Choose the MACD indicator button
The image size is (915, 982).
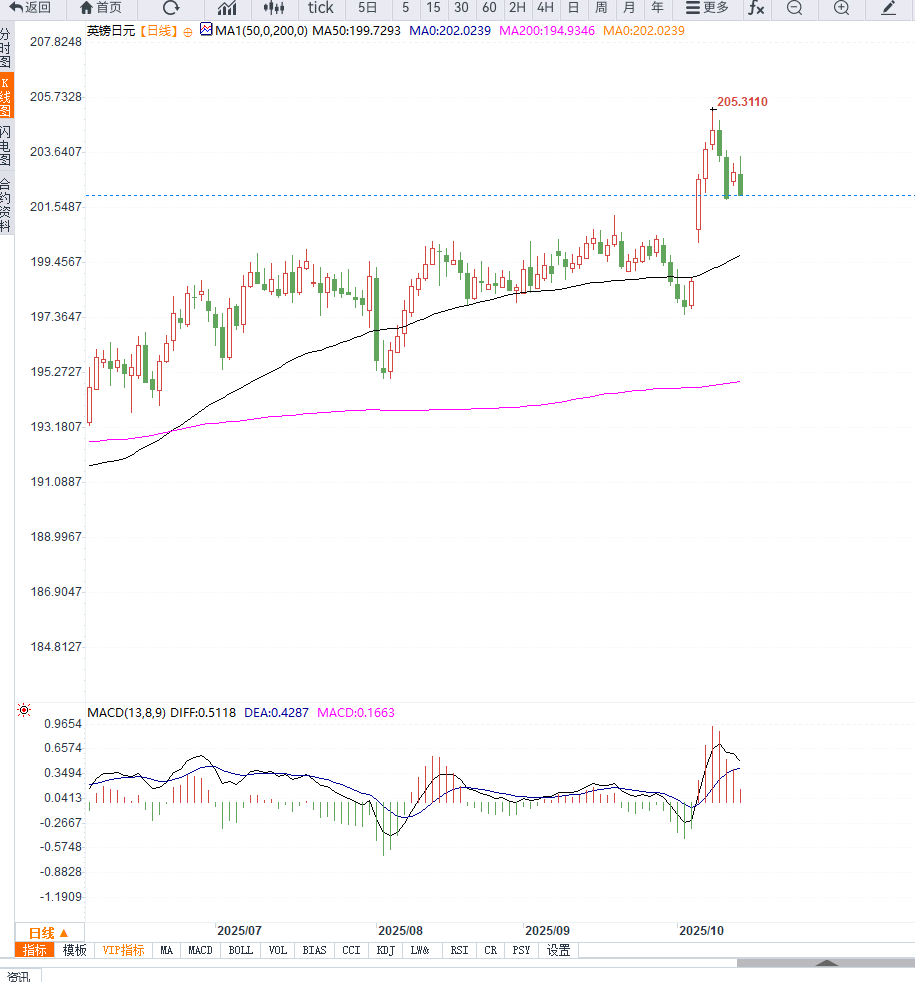pos(200,950)
